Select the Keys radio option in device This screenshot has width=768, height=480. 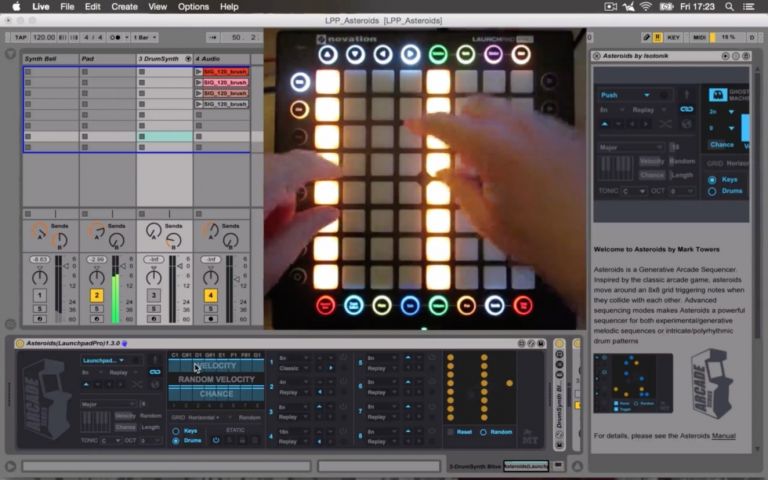pyautogui.click(x=175, y=431)
